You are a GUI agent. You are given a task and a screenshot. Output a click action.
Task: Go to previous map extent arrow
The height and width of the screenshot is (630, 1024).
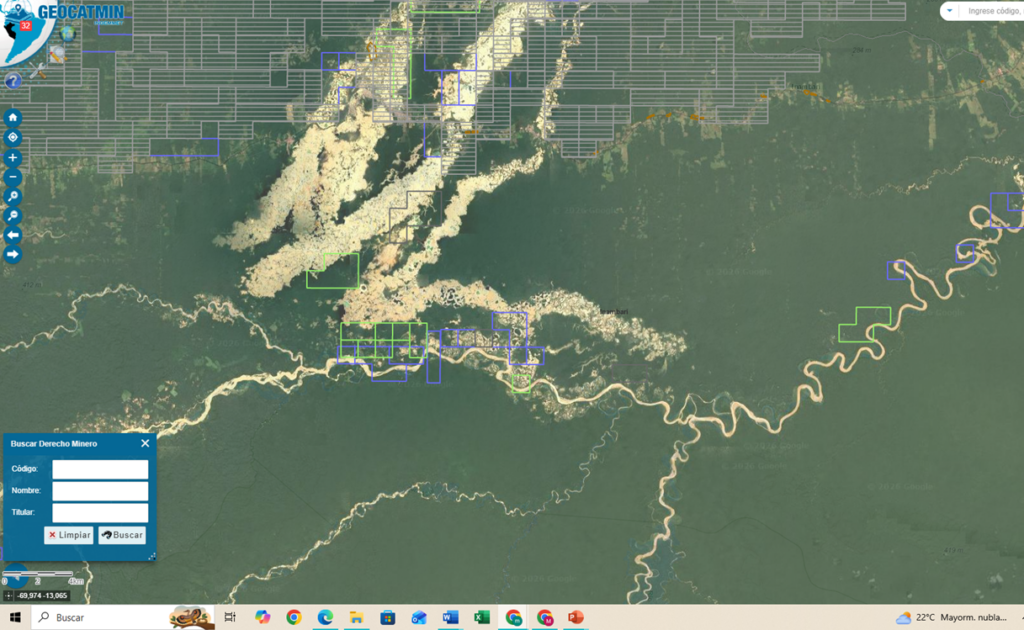point(13,235)
